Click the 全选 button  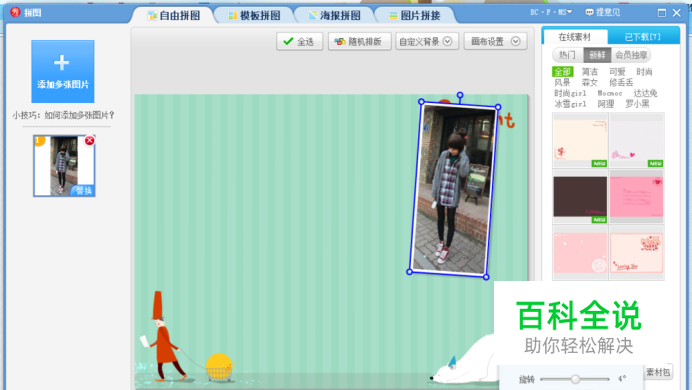click(x=300, y=41)
